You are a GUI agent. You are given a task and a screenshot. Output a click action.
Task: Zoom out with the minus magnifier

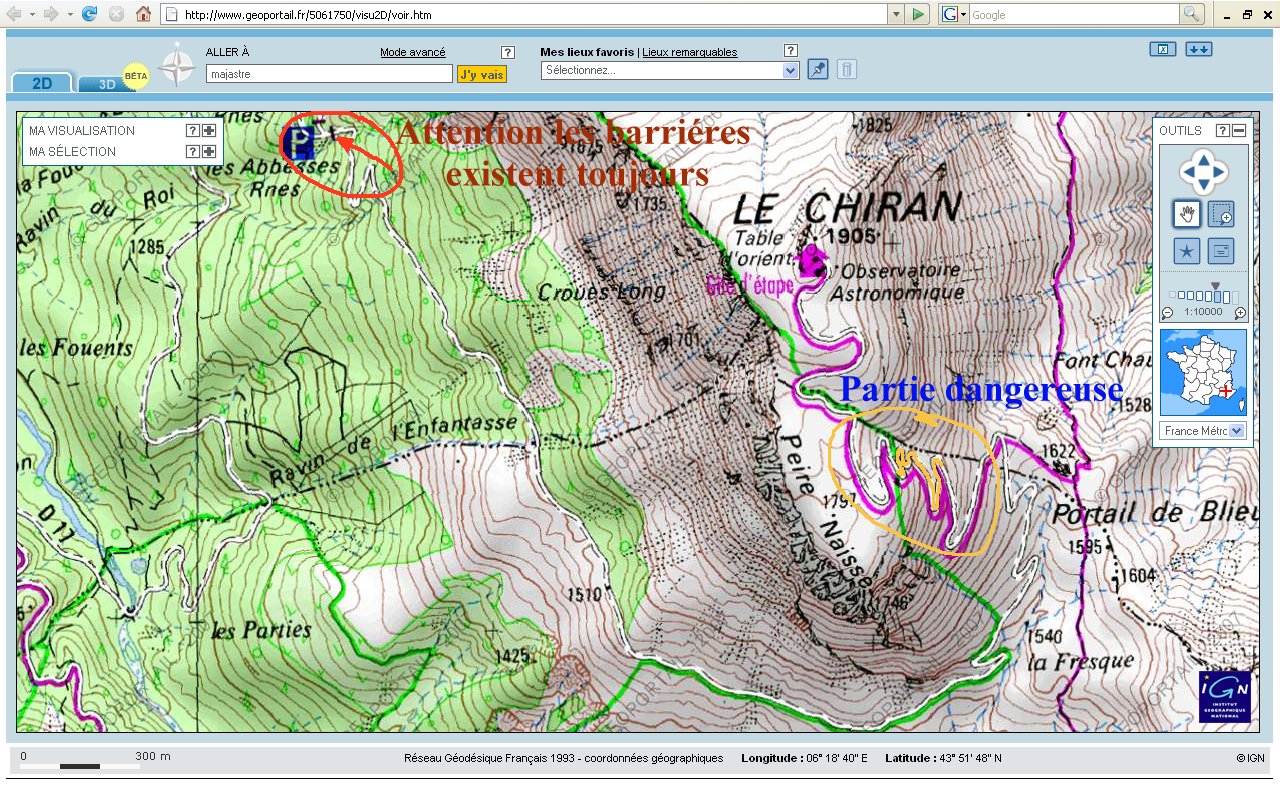(1167, 313)
